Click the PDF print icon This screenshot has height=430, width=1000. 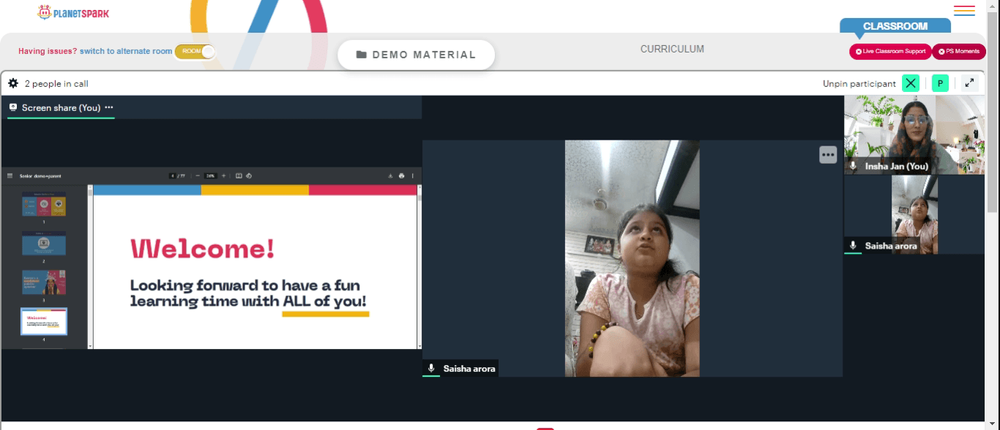click(401, 175)
